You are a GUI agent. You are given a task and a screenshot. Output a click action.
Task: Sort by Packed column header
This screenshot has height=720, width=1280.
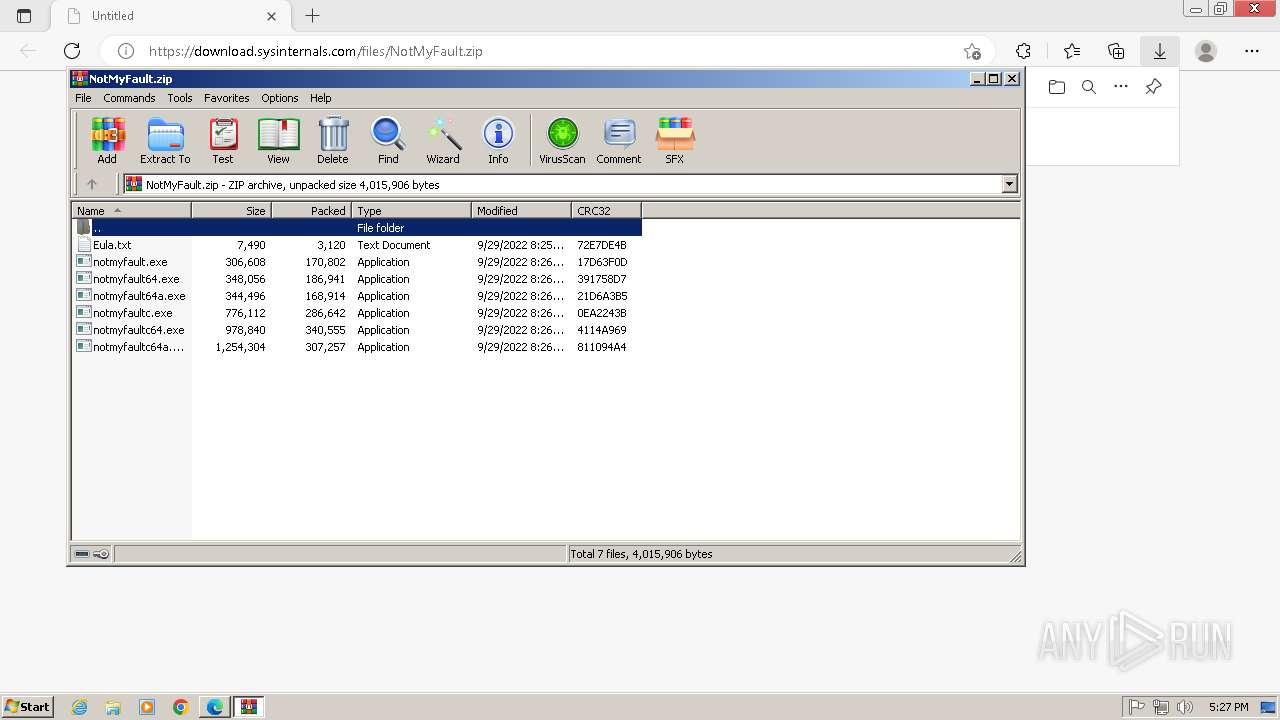[311, 210]
